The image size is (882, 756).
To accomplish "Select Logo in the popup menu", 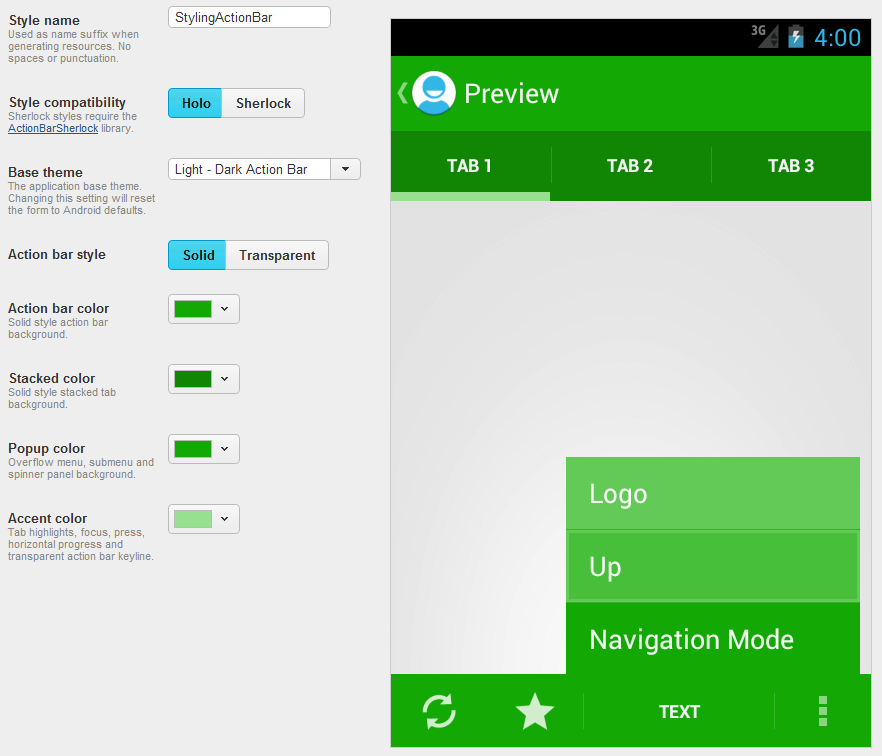I will point(713,493).
